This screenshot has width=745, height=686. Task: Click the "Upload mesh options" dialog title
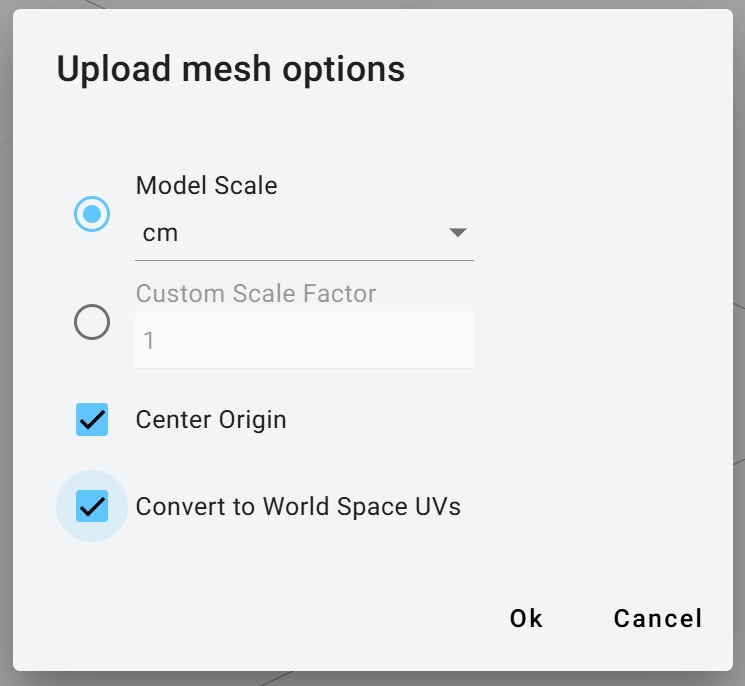click(230, 69)
